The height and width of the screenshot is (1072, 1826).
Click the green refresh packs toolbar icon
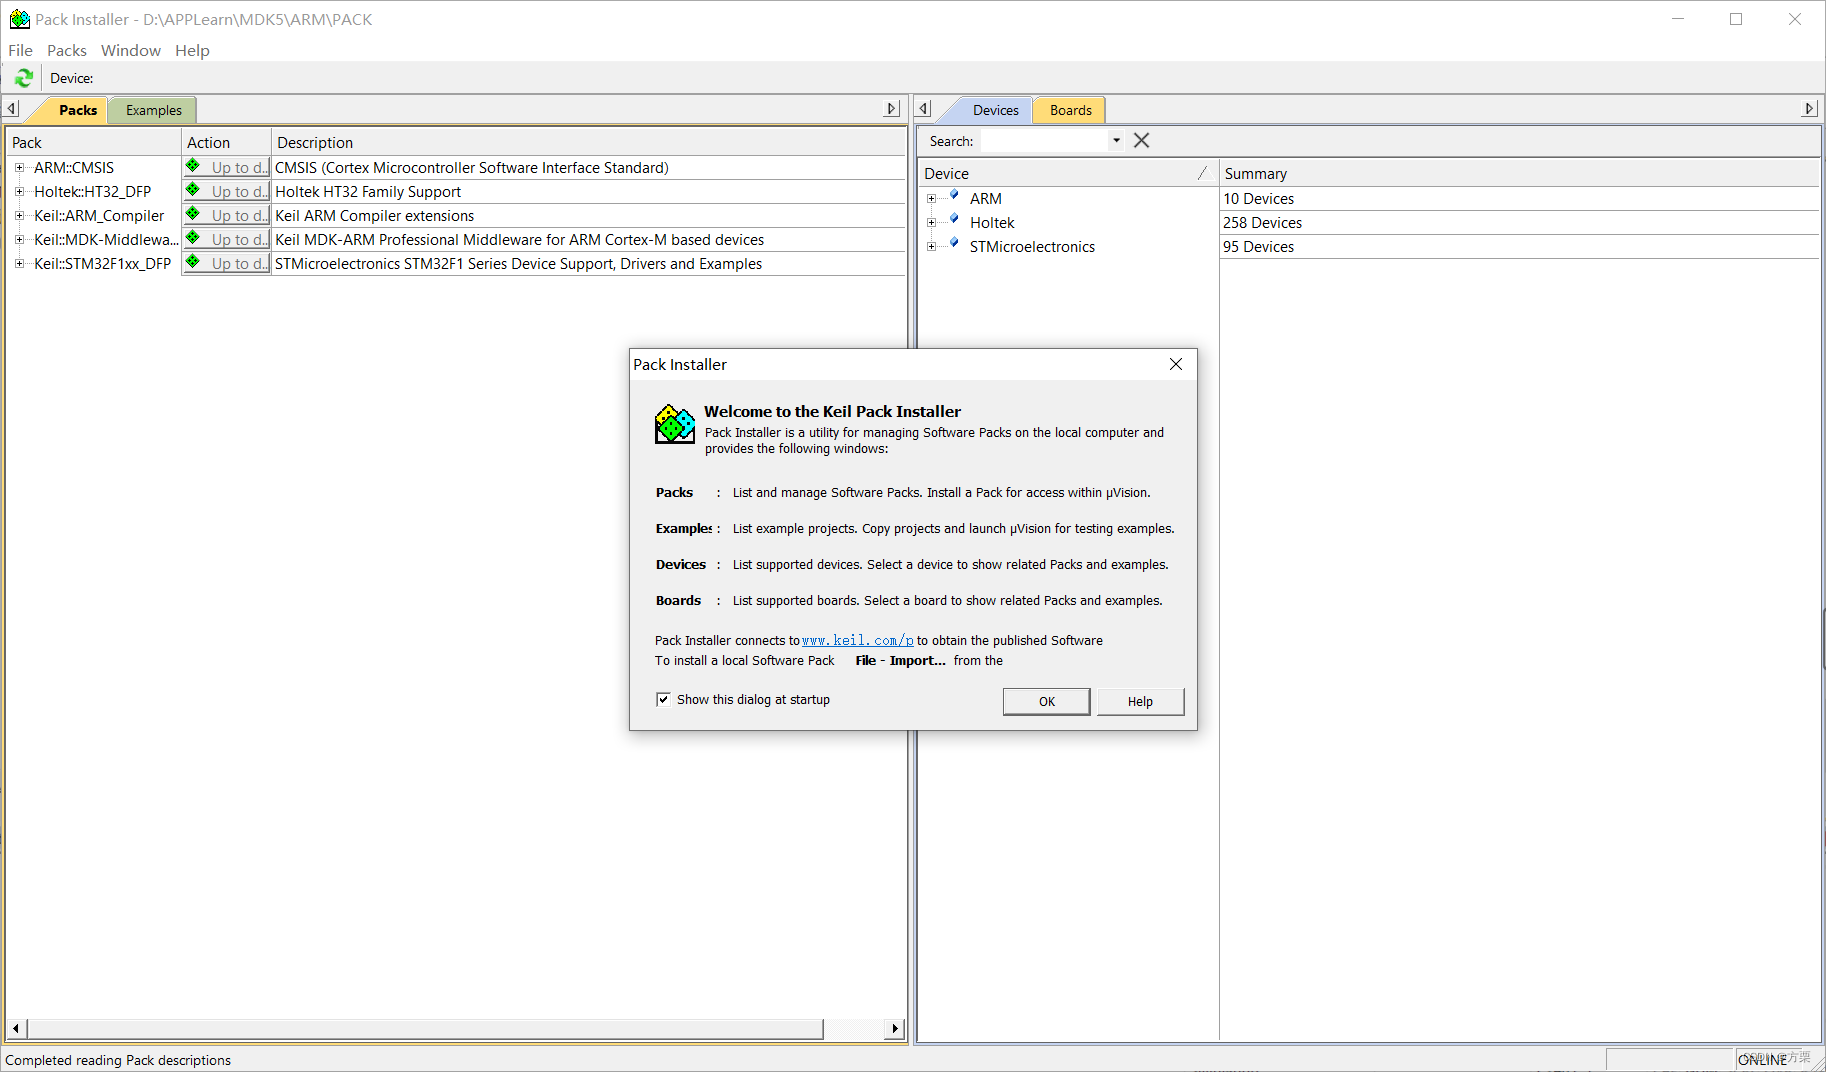tap(24, 78)
